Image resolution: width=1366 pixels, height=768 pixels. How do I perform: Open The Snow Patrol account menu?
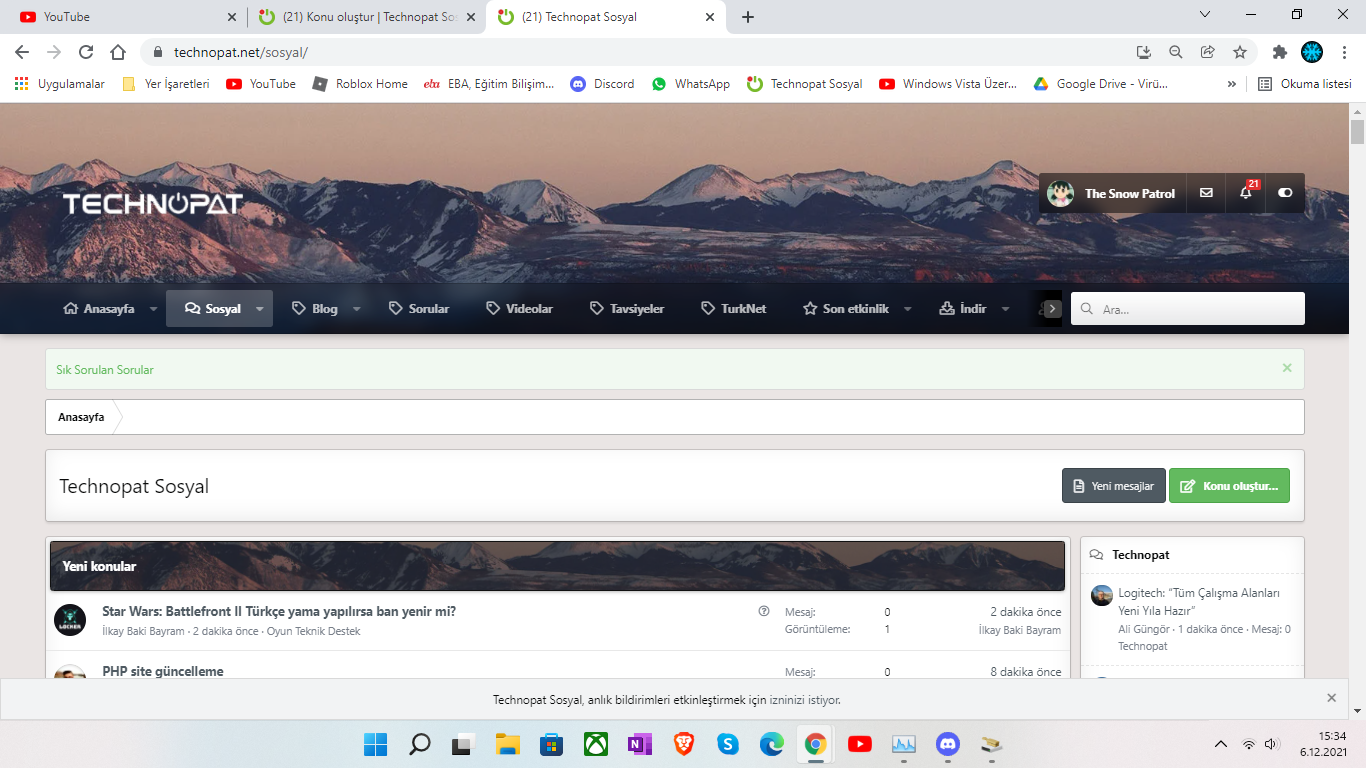tap(1112, 193)
